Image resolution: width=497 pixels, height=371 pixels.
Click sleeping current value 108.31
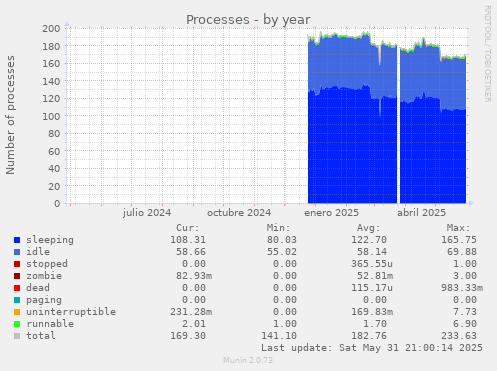[x=188, y=240]
